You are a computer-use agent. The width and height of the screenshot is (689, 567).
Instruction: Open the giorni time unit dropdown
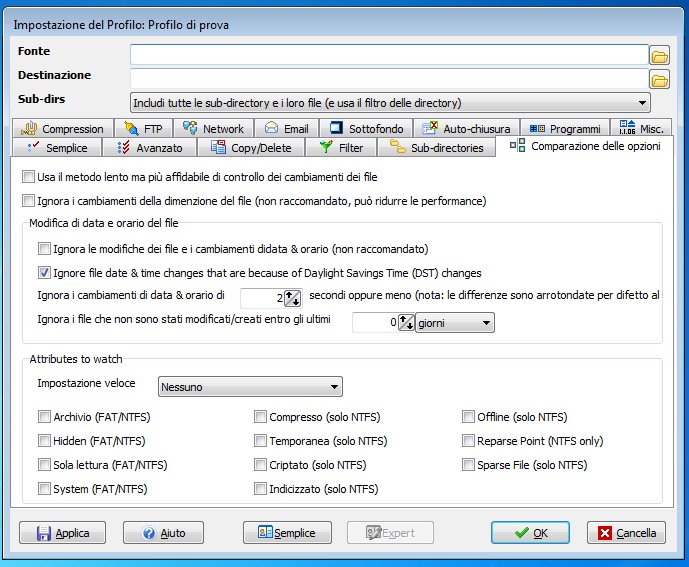coord(455,322)
